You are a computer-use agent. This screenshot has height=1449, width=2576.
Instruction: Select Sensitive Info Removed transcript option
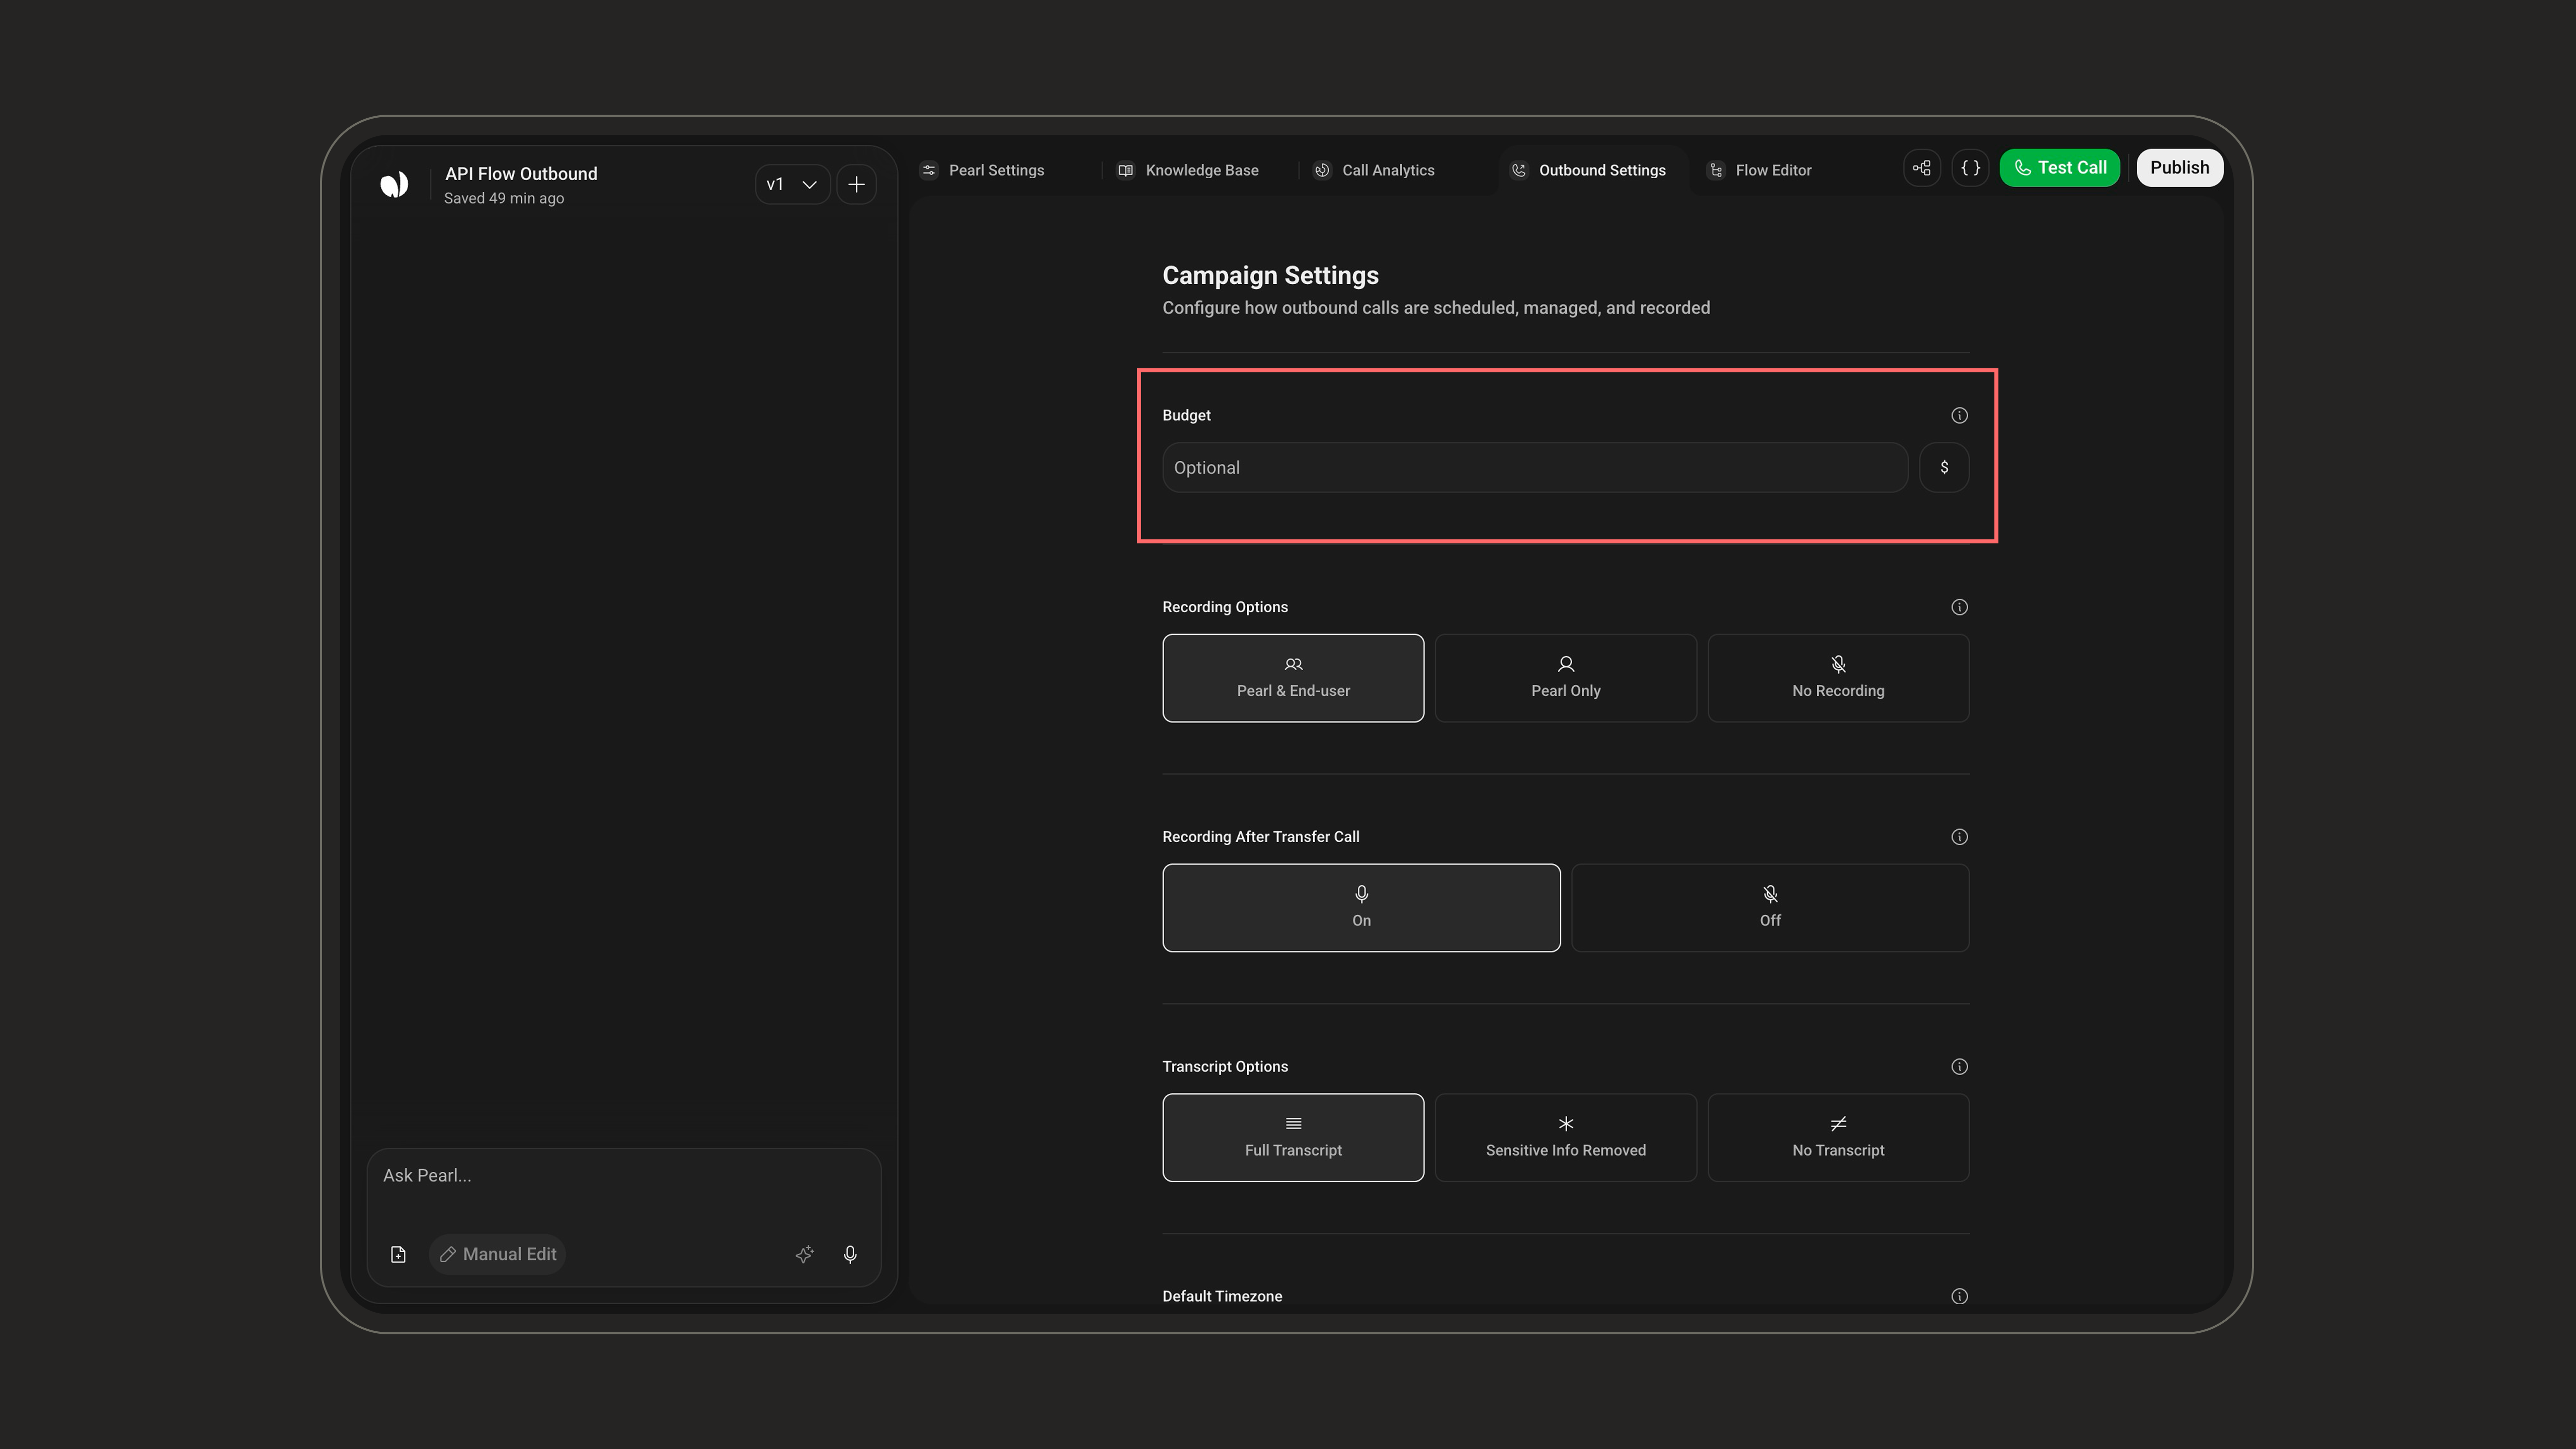coord(1566,1137)
